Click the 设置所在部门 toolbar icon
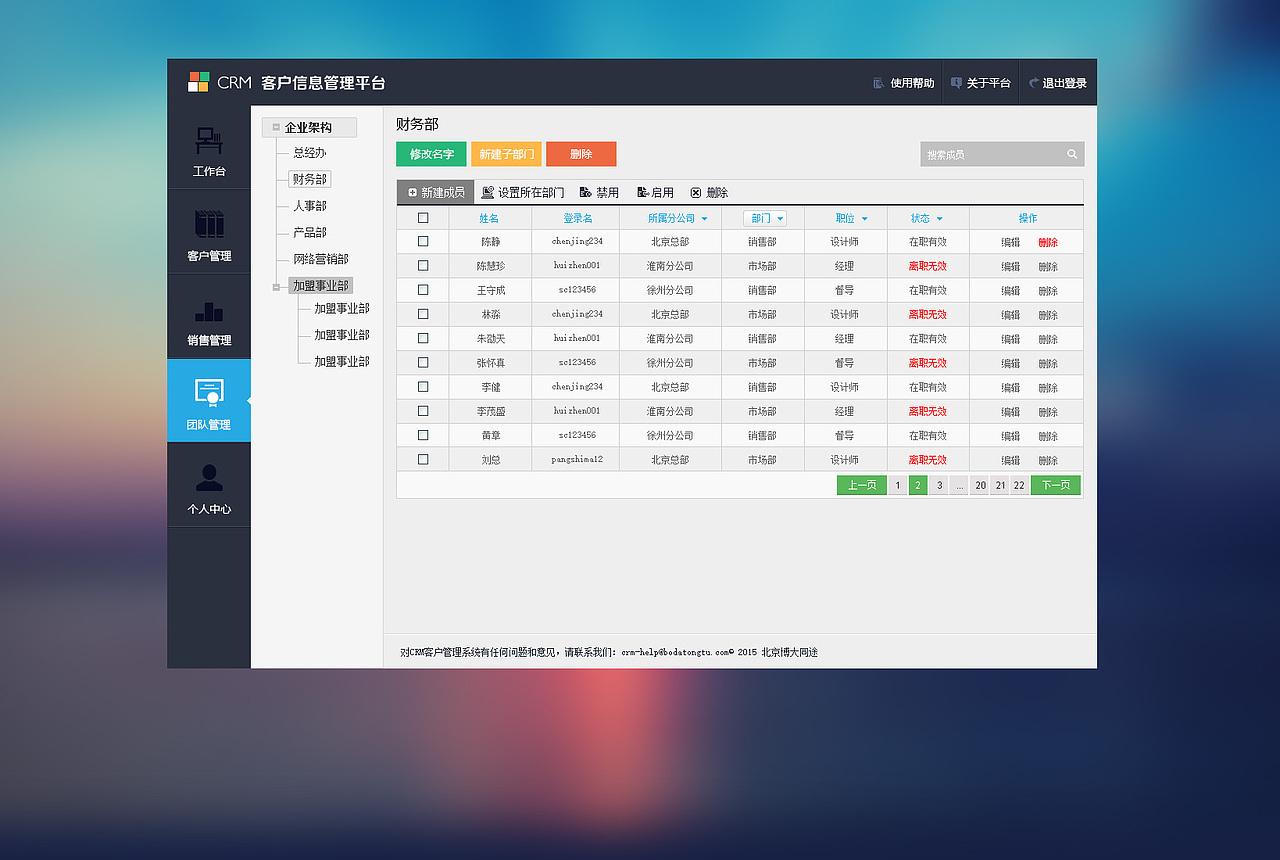The width and height of the screenshot is (1280, 860). (x=488, y=192)
